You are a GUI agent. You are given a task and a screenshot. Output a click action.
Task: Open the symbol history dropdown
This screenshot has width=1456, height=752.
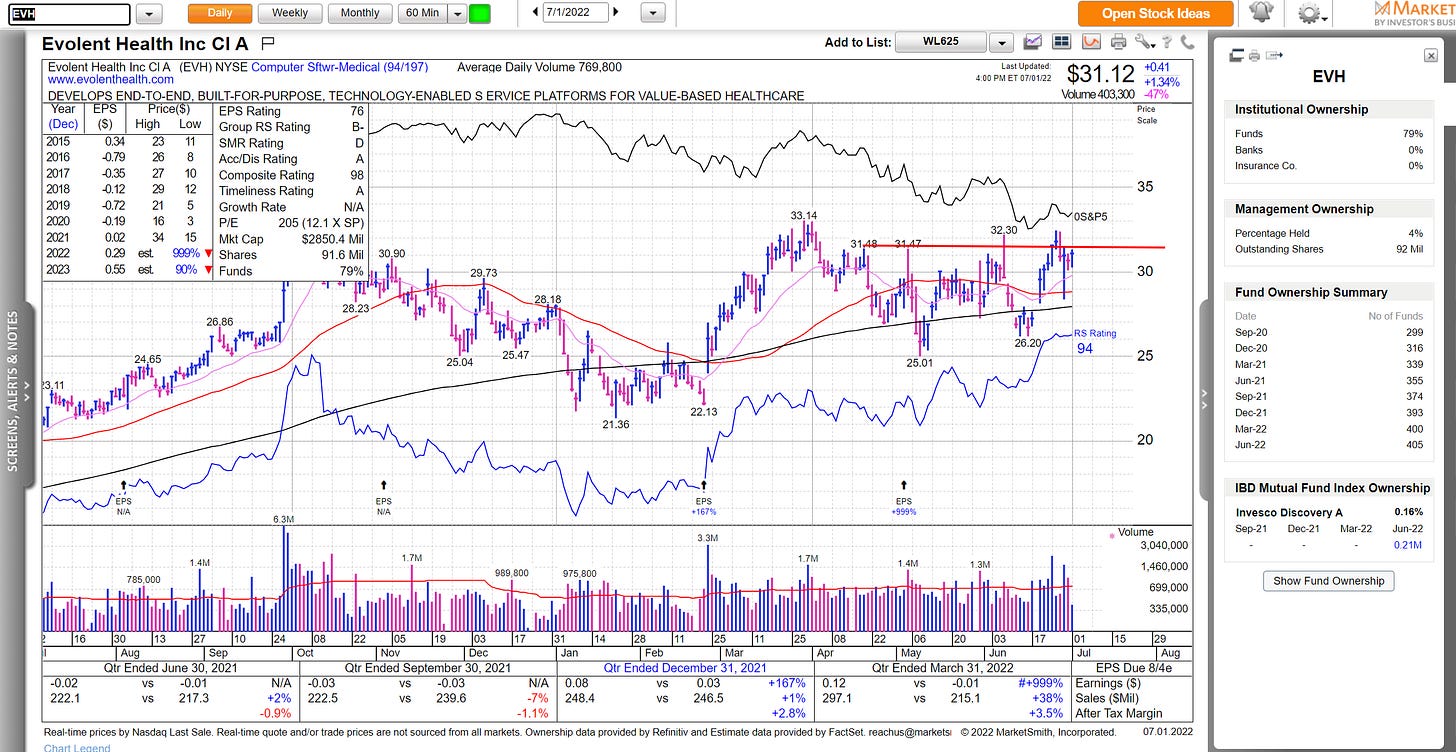(149, 13)
